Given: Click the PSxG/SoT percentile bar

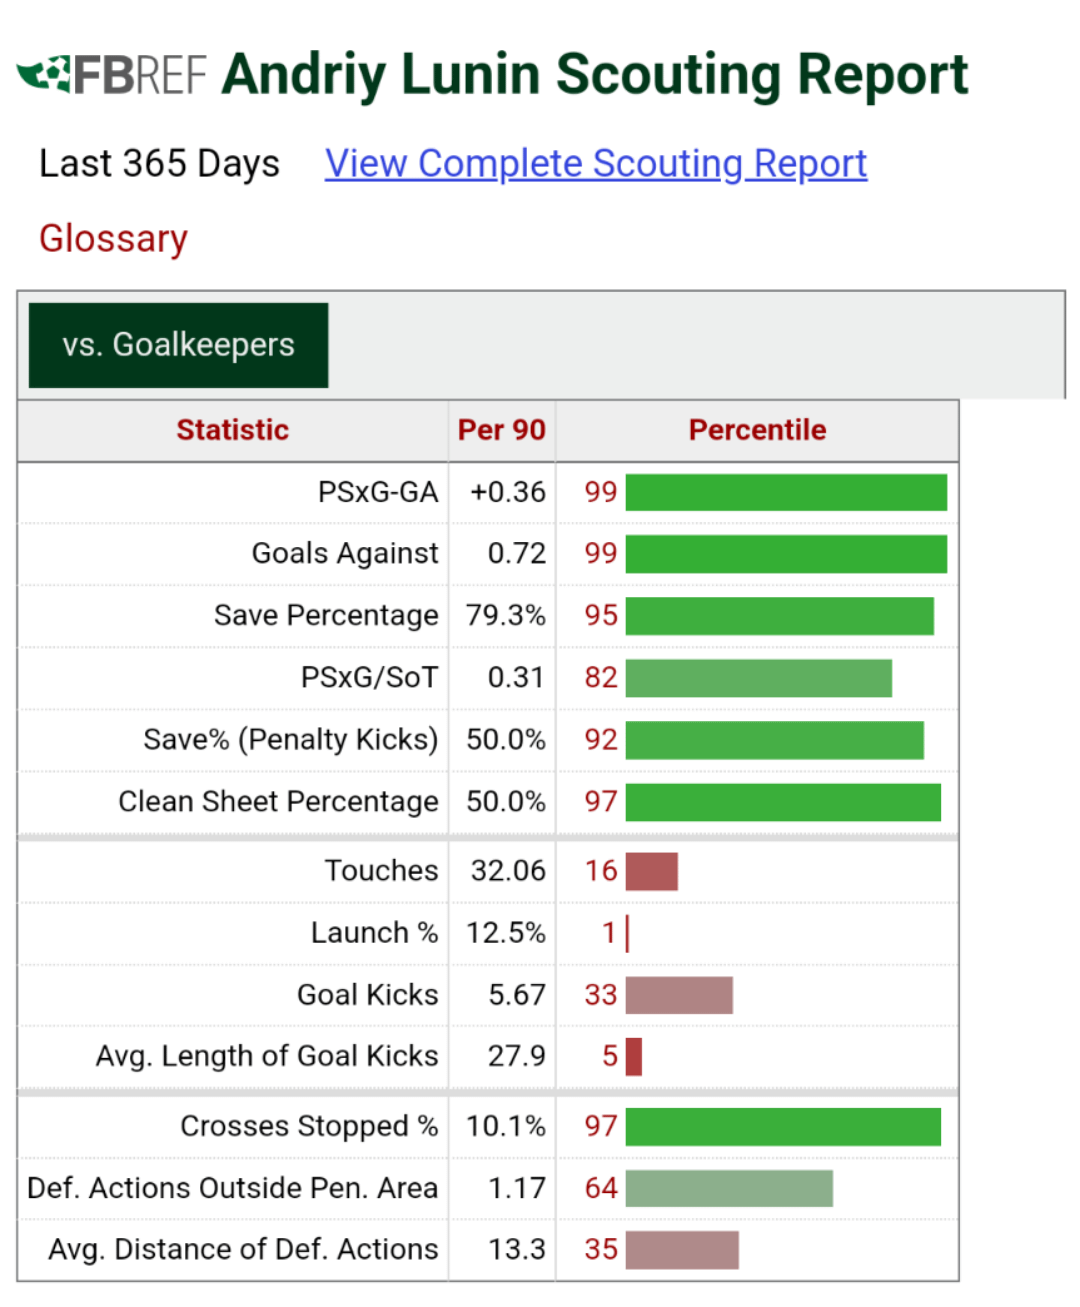Looking at the screenshot, I should pos(758,678).
